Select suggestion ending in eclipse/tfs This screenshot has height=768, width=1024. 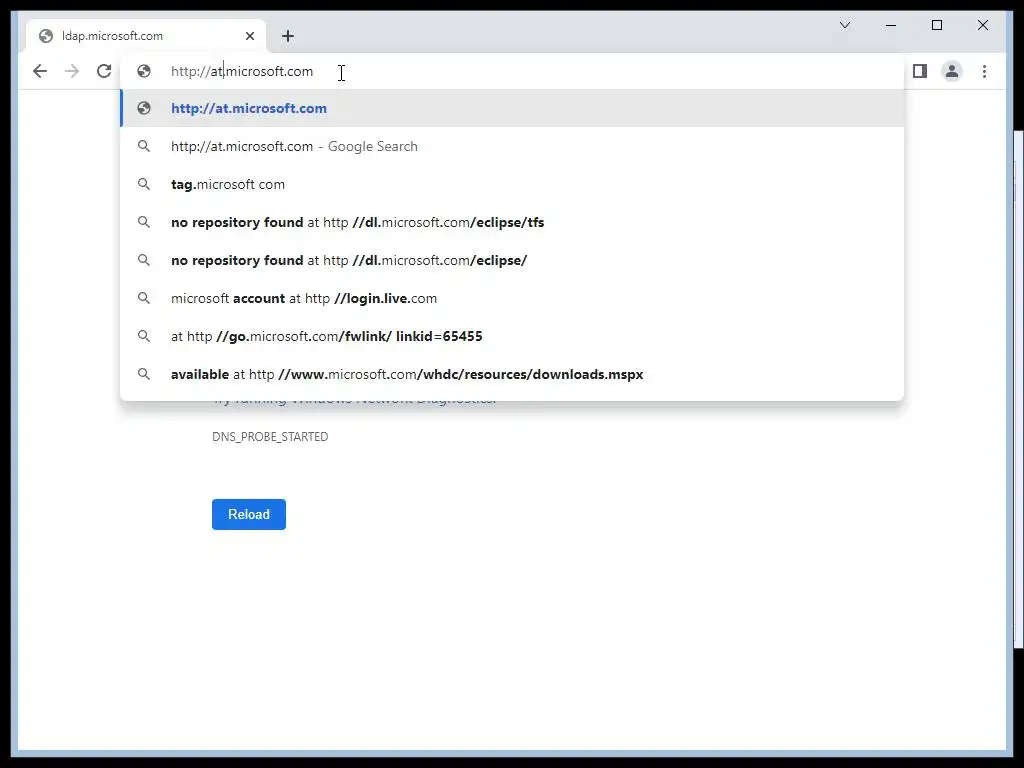(512, 222)
